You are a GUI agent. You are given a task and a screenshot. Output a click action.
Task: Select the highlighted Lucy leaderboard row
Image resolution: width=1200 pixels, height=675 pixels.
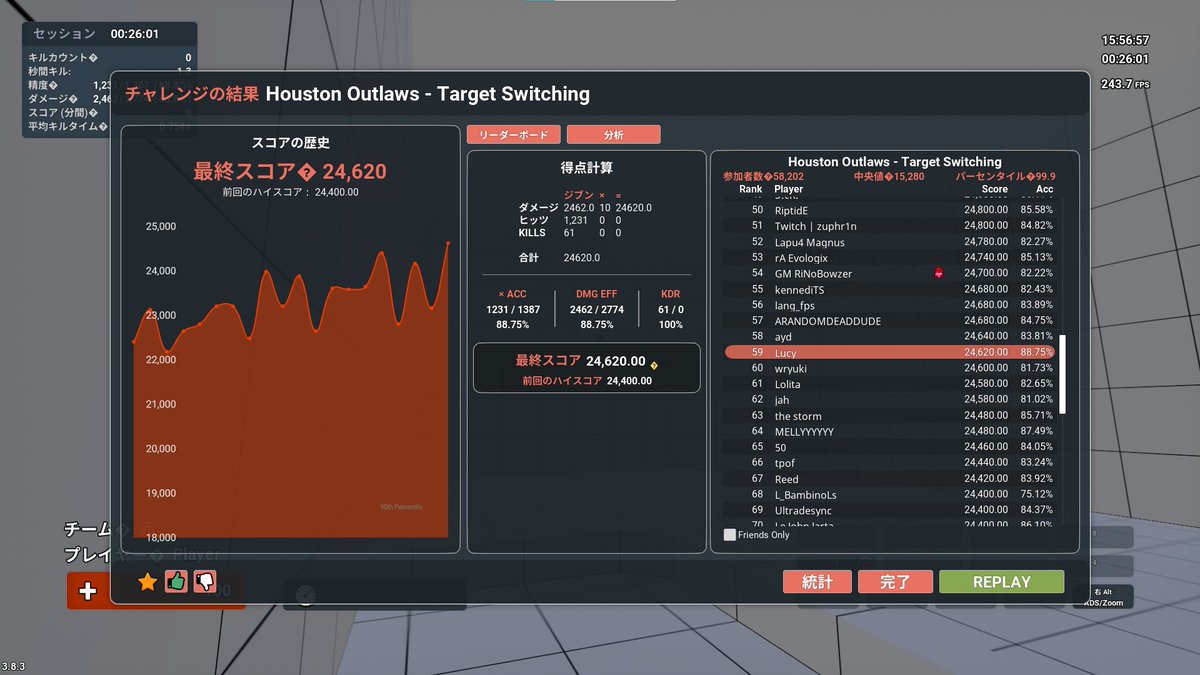(x=889, y=352)
